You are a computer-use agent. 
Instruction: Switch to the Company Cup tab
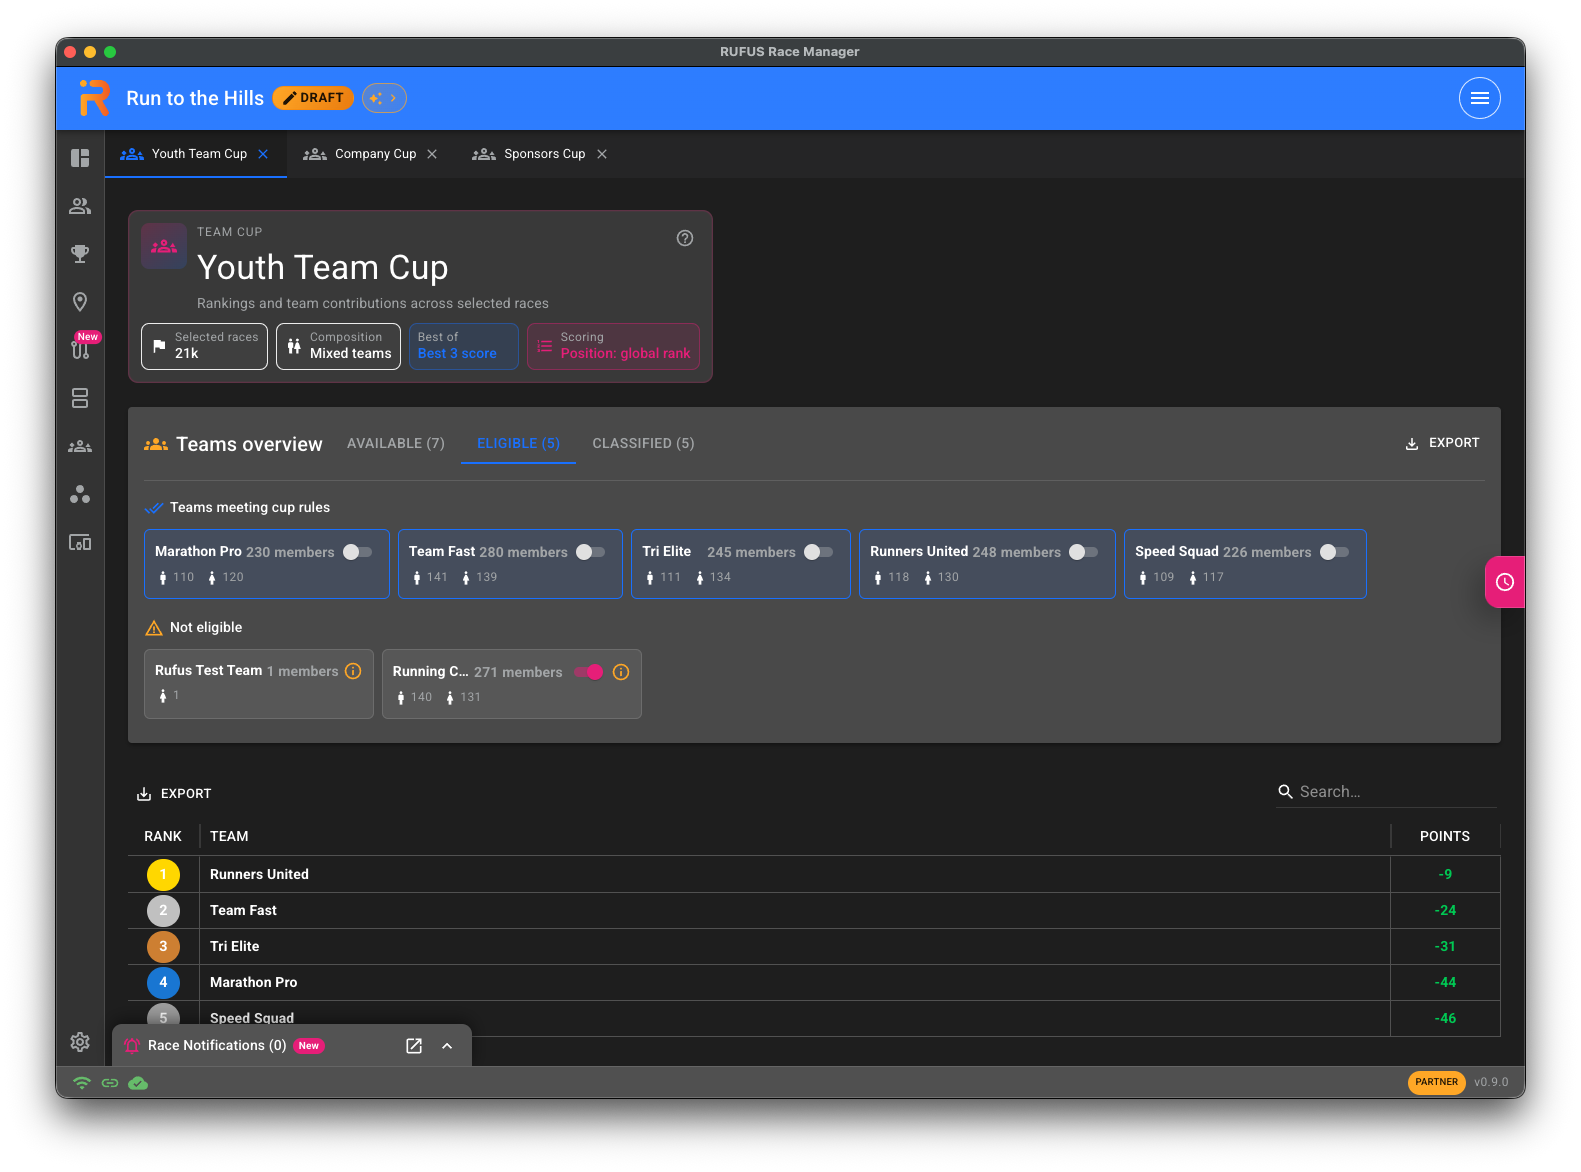[371, 154]
